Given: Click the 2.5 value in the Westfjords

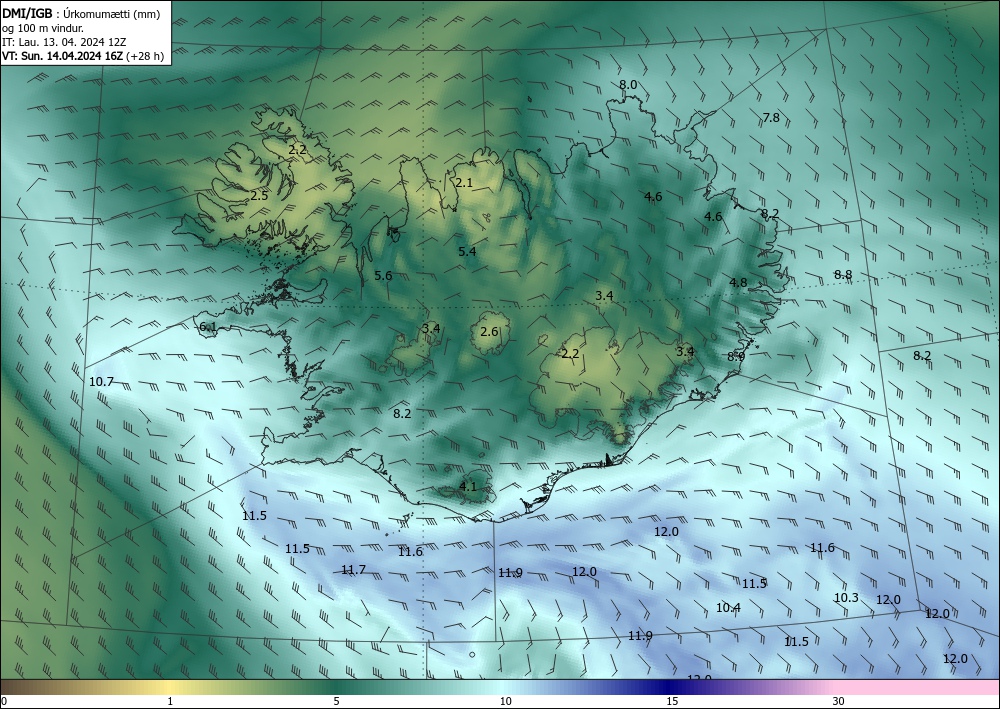Looking at the screenshot, I should (x=259, y=196).
